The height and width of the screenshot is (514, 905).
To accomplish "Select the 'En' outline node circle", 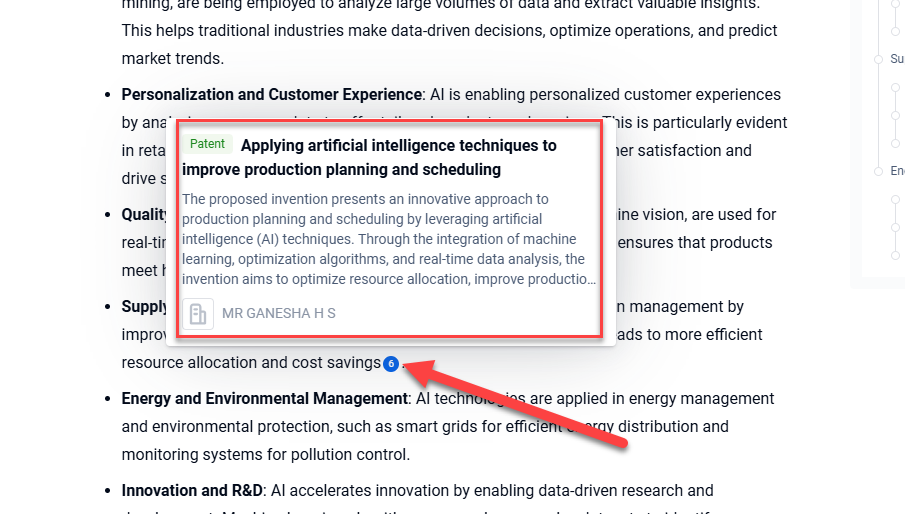I will point(878,171).
